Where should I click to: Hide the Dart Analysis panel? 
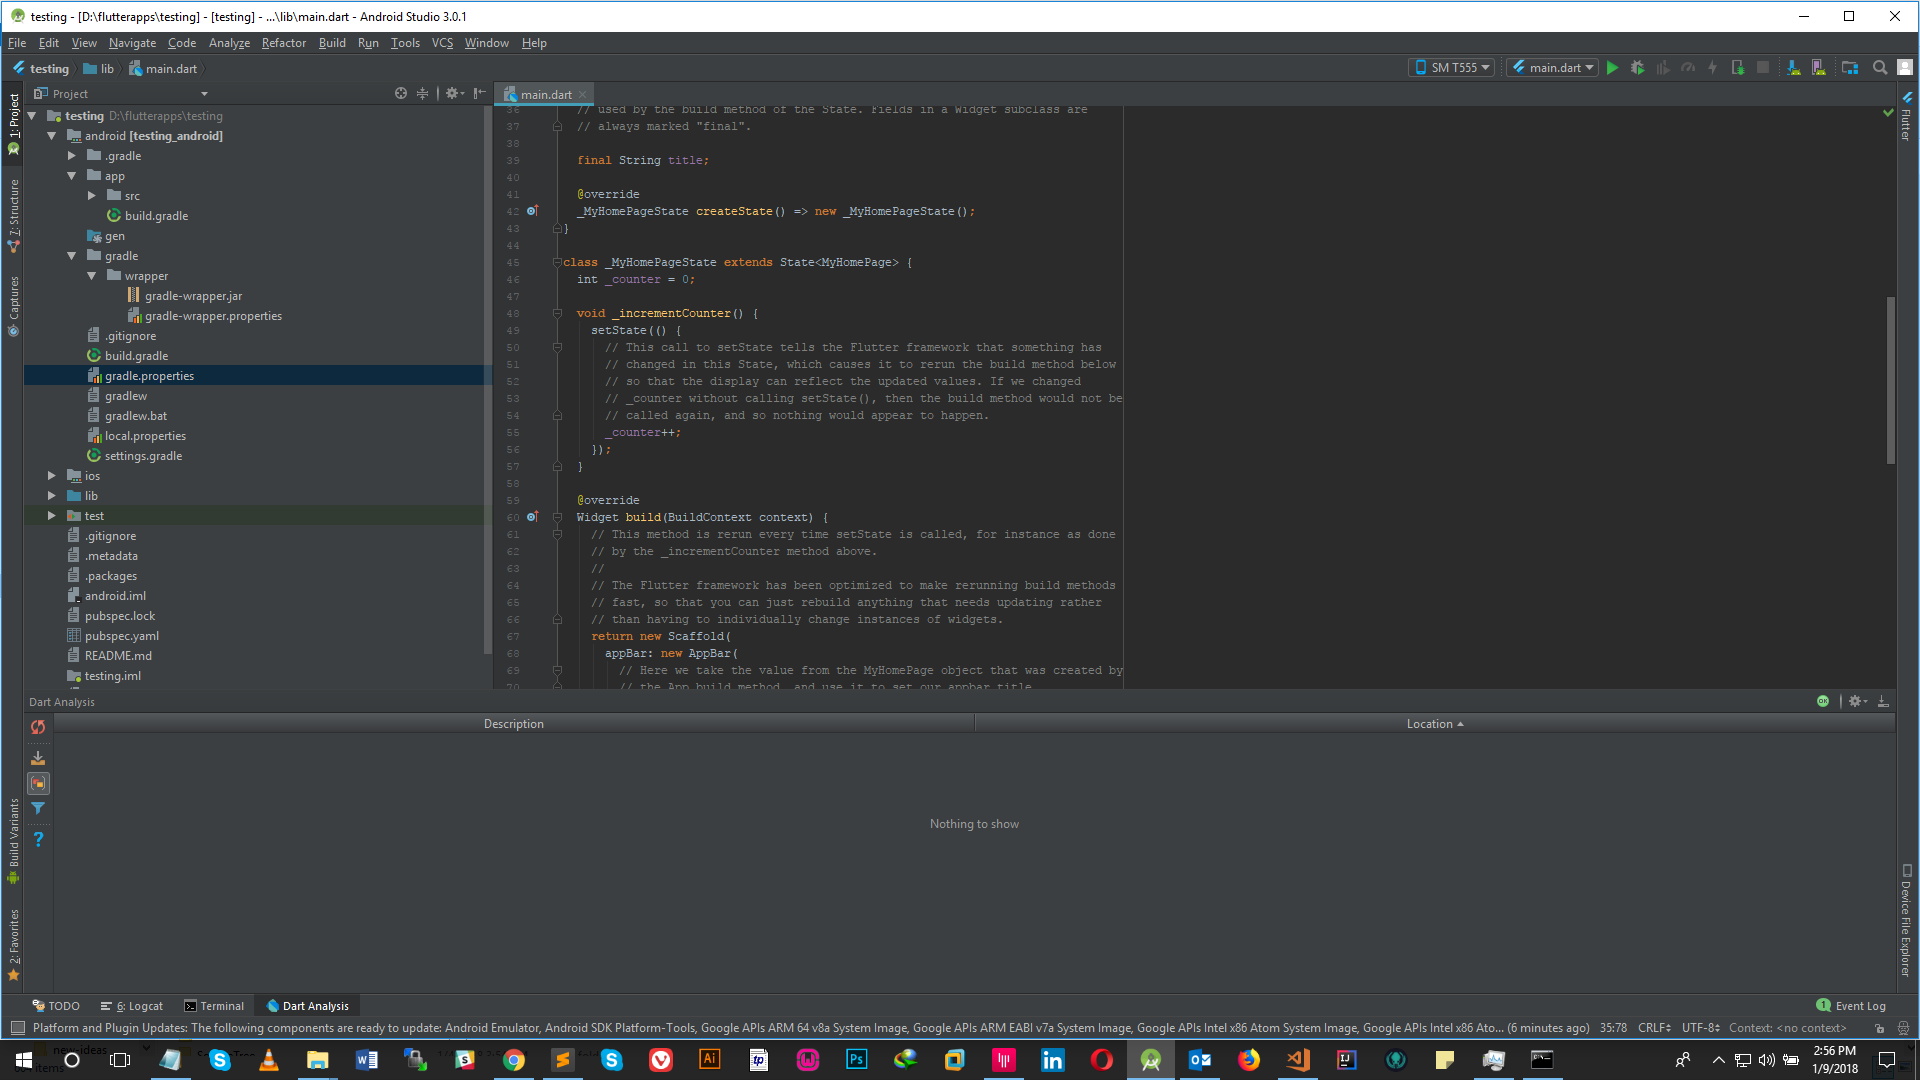pos(1883,702)
